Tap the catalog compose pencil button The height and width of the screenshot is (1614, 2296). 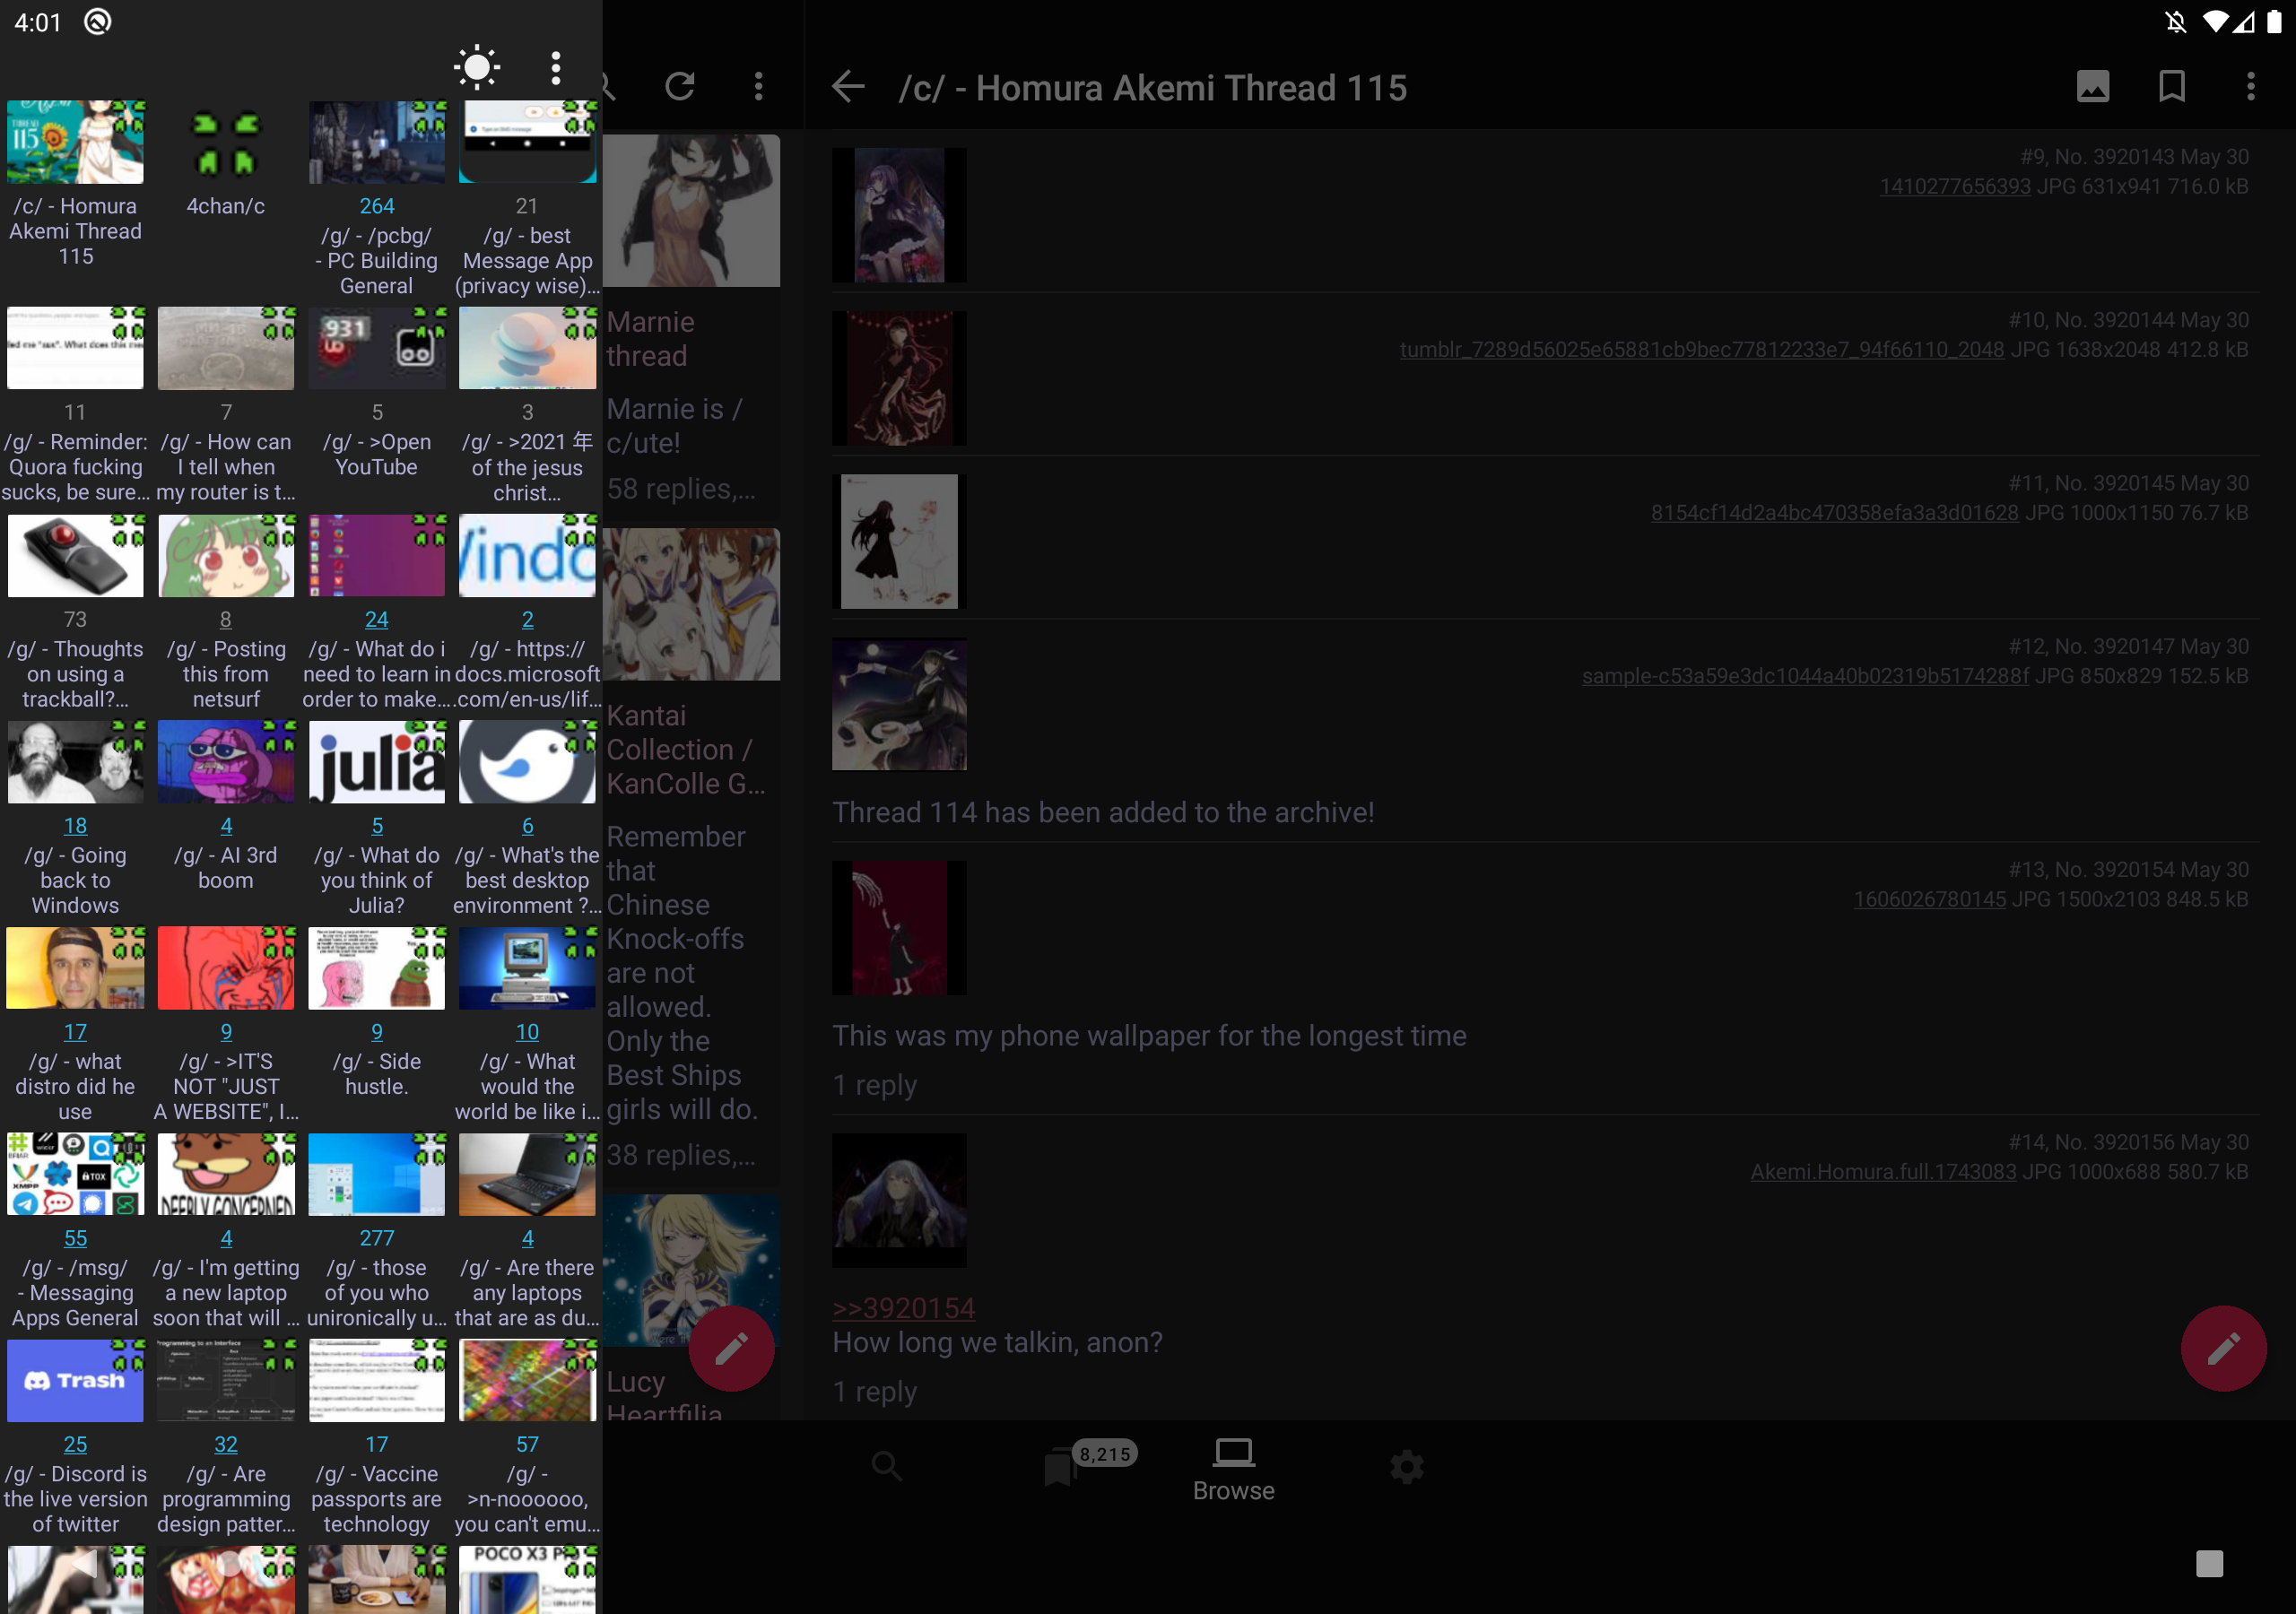pos(731,1349)
